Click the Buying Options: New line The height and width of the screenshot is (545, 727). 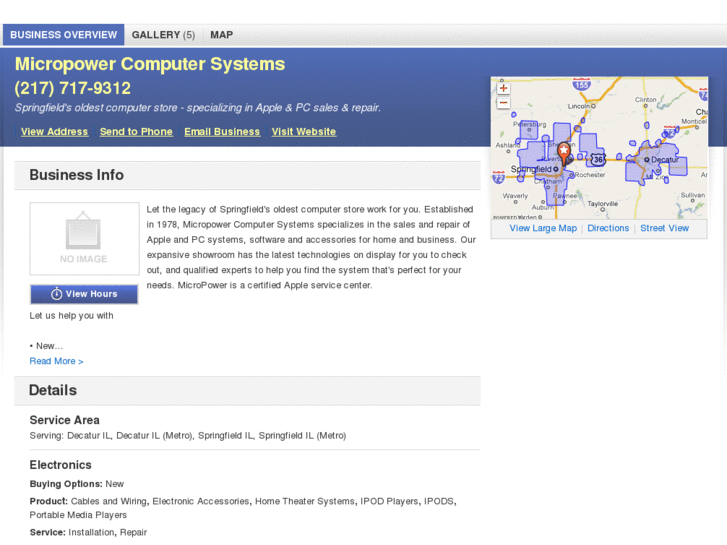77,484
